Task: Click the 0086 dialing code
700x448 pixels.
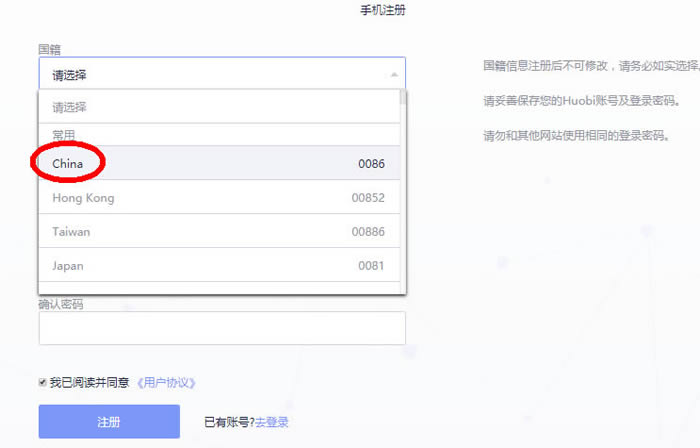Action: (x=371, y=164)
